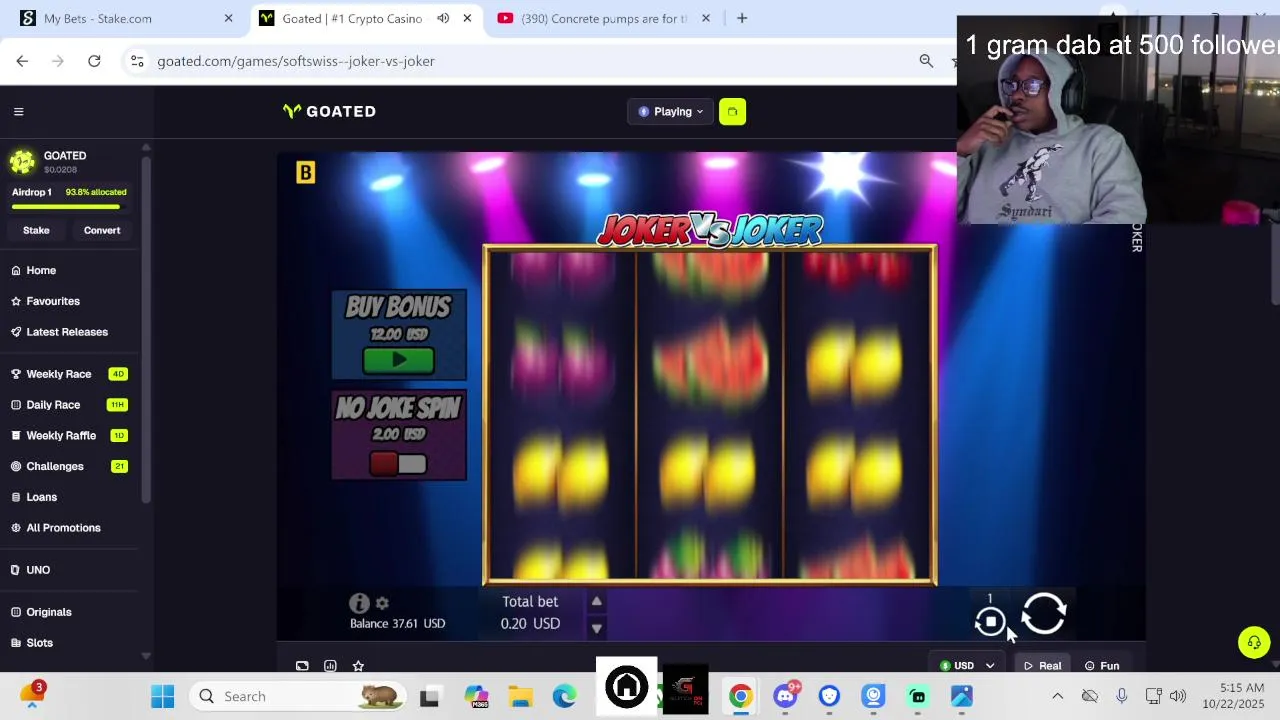Close the YouTube Concrete pumps tab
This screenshot has height=720, width=1280.
pos(706,18)
